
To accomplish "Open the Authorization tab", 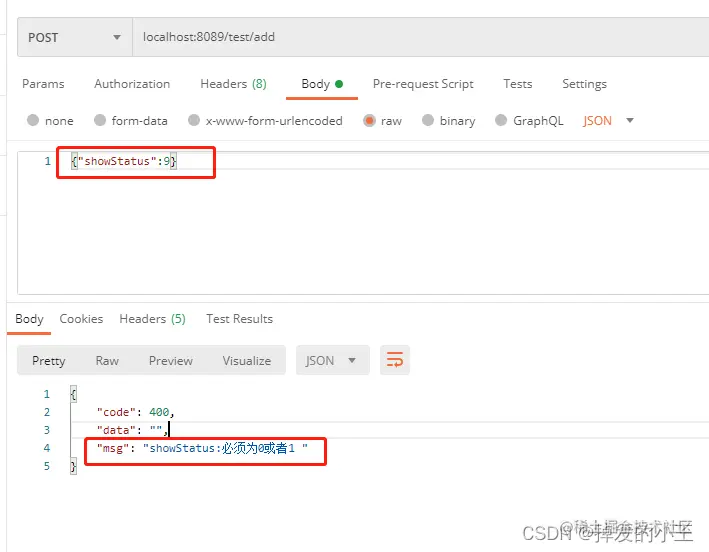I will click(132, 84).
